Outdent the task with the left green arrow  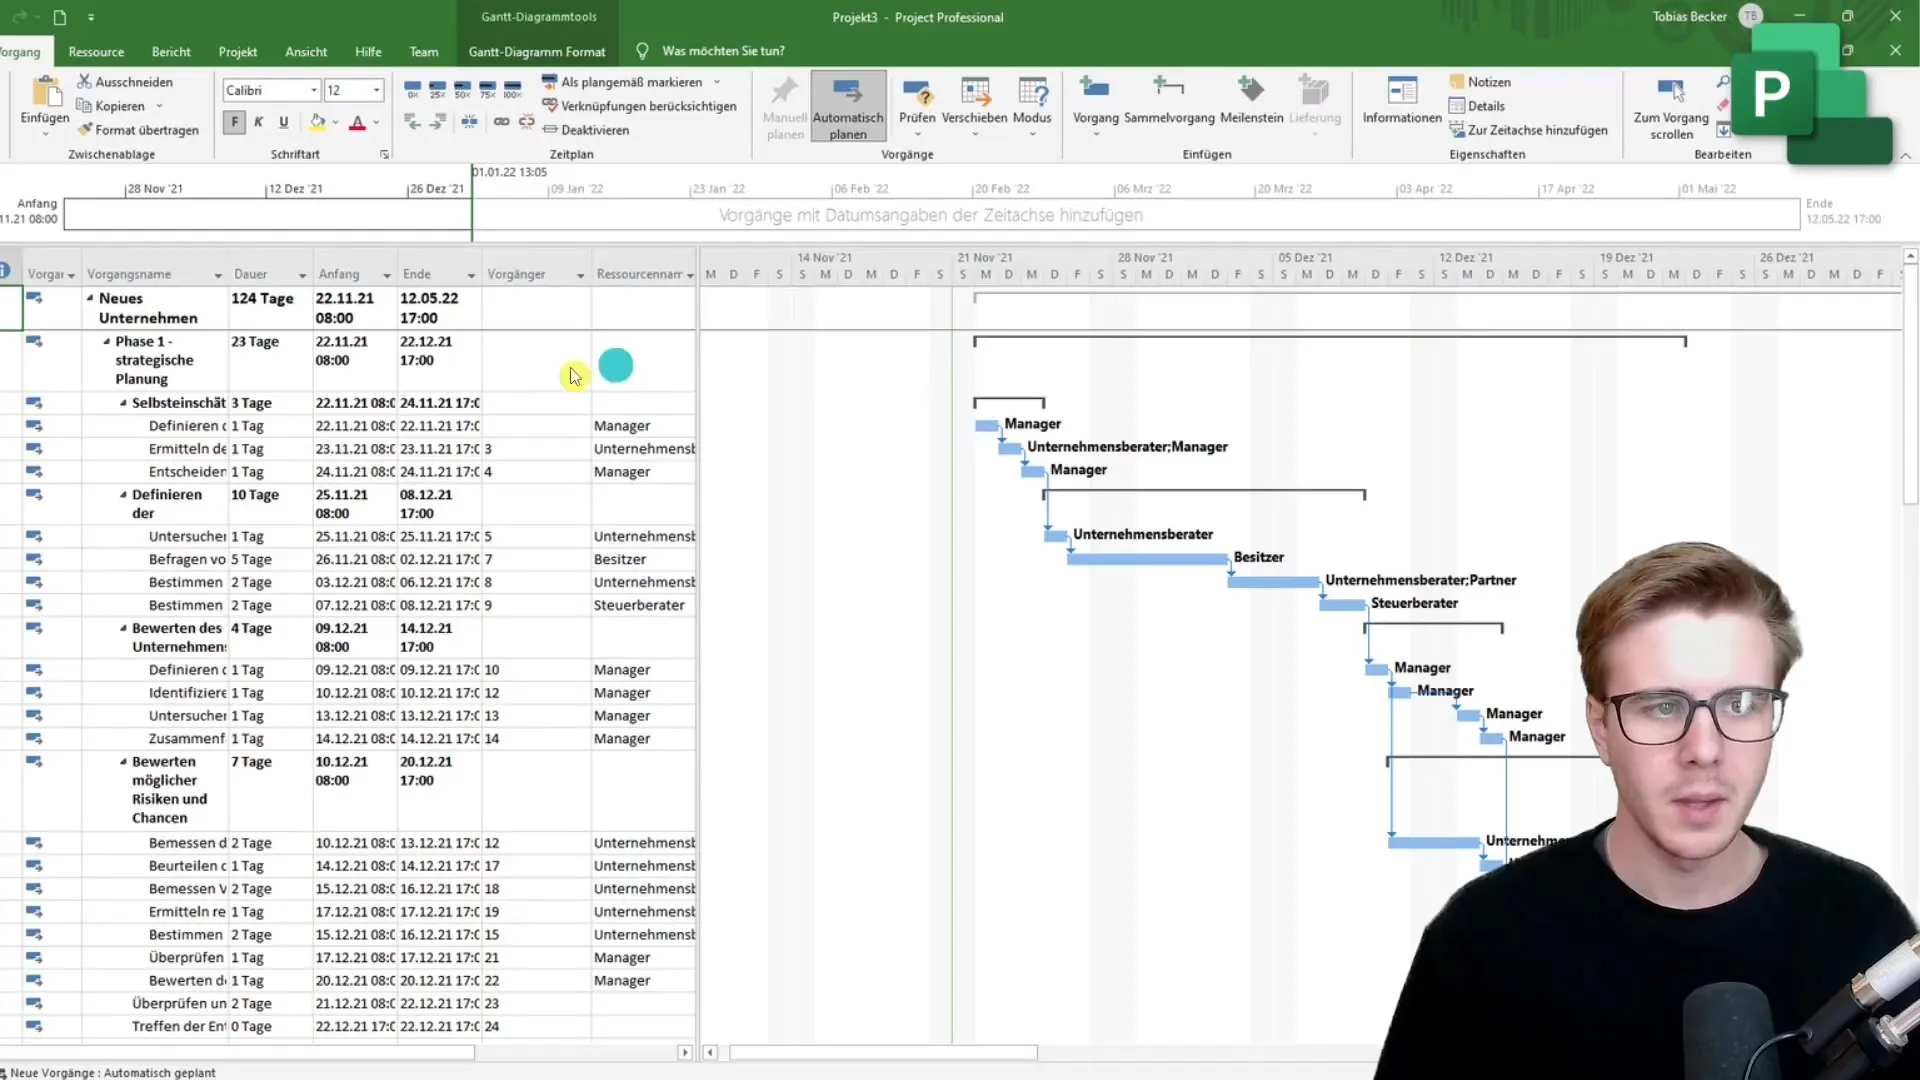412,121
